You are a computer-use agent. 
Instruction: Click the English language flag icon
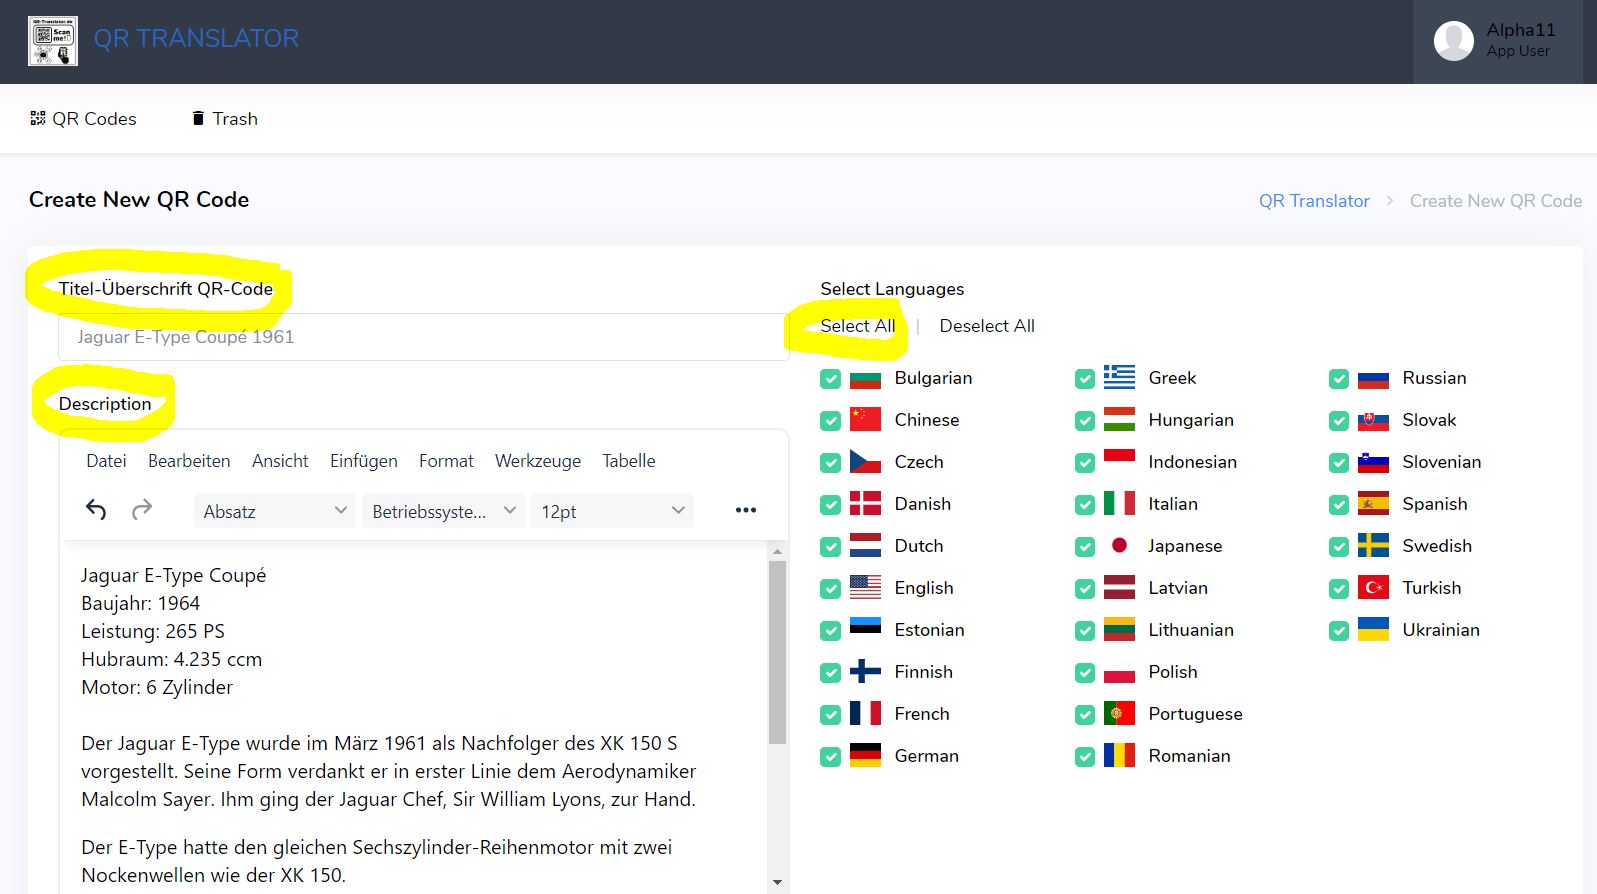click(865, 588)
